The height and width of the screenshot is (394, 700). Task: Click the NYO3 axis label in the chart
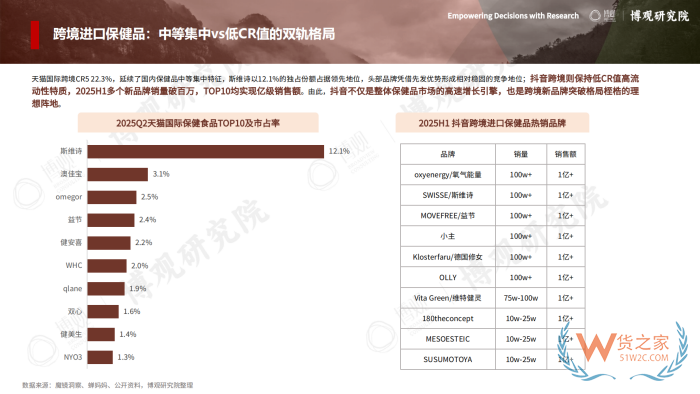pos(73,357)
